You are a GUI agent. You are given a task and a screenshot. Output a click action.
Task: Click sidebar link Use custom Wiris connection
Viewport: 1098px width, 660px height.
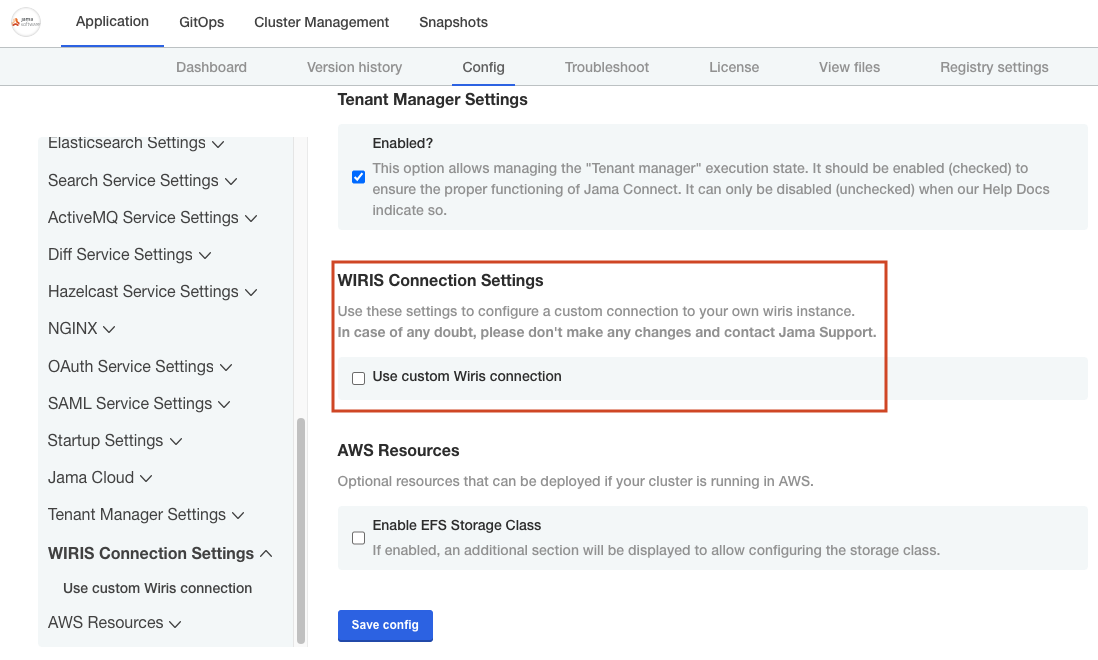[x=158, y=589]
